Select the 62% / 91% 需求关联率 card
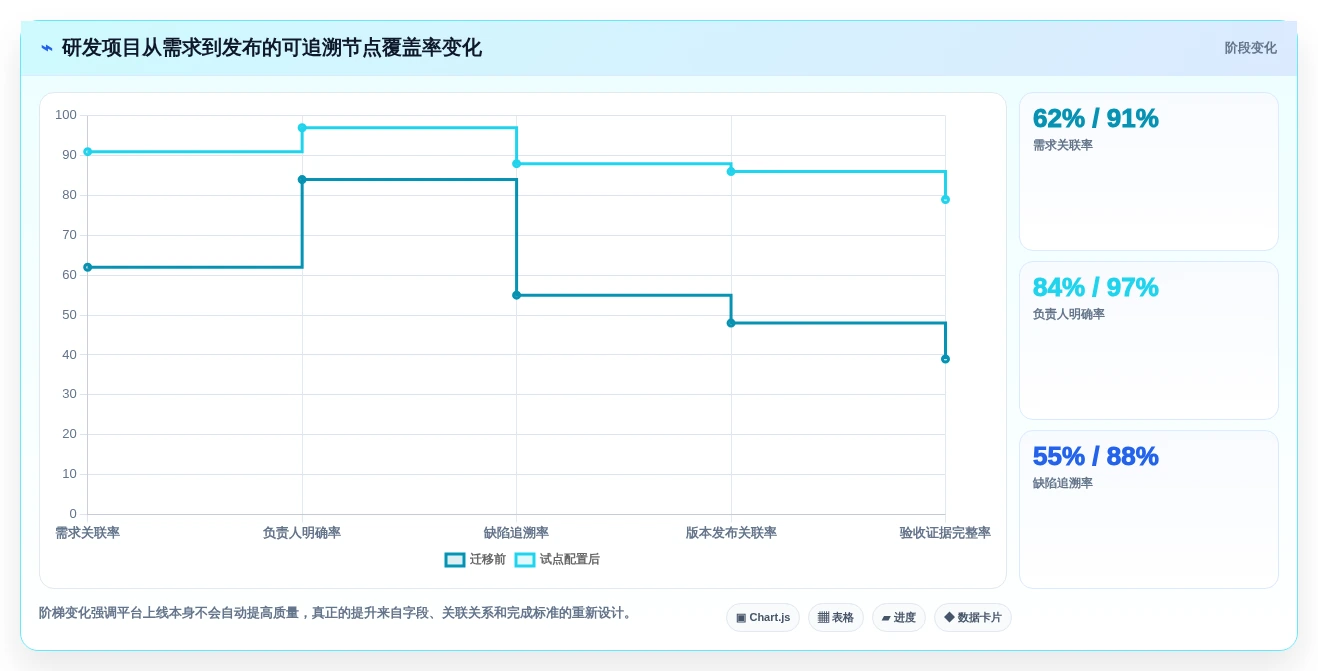Viewport: 1318px width, 671px height. [1149, 171]
